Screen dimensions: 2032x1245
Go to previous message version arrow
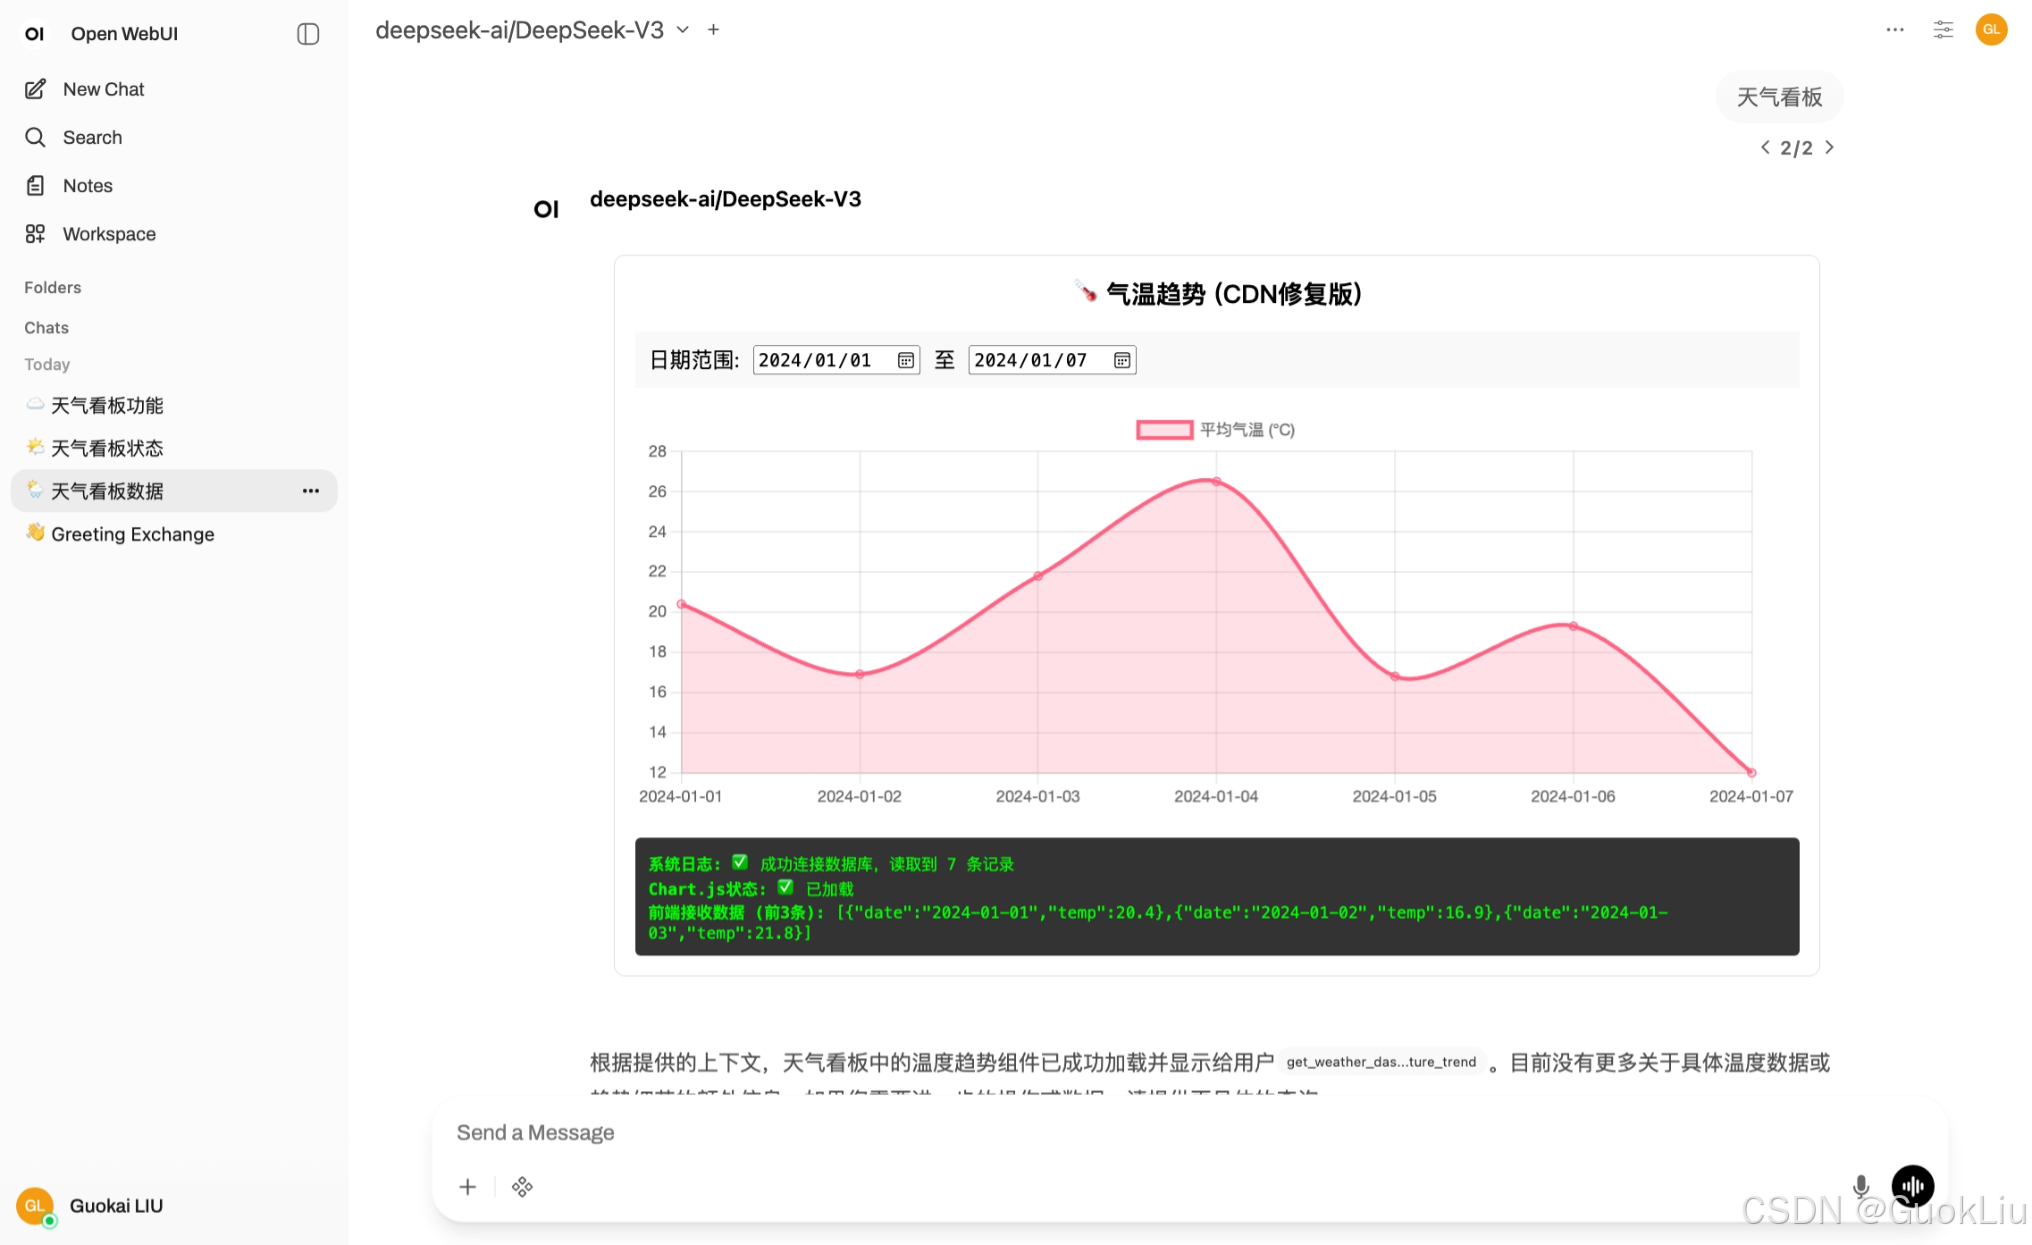coord(1765,148)
